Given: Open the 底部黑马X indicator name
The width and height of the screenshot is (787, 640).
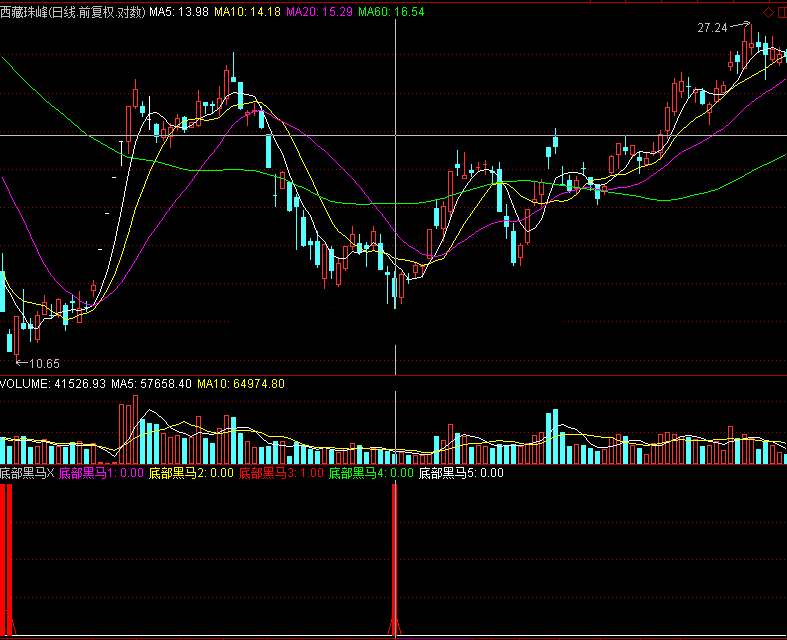Looking at the screenshot, I should click(x=27, y=473).
